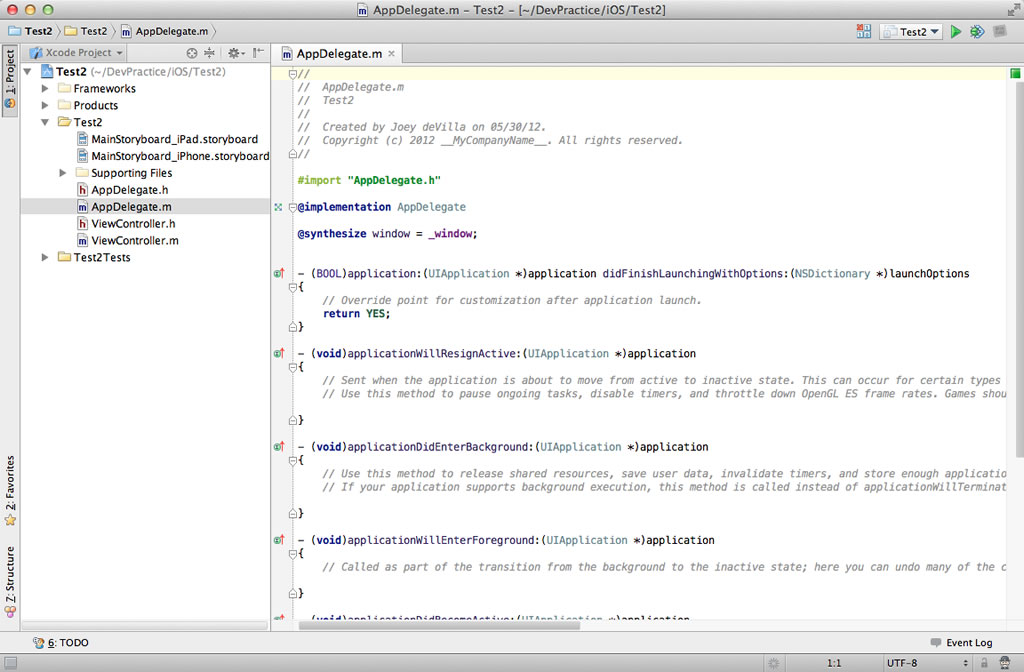Click the gutter marker beside didFinishLaunchingWithOptions

point(279,273)
